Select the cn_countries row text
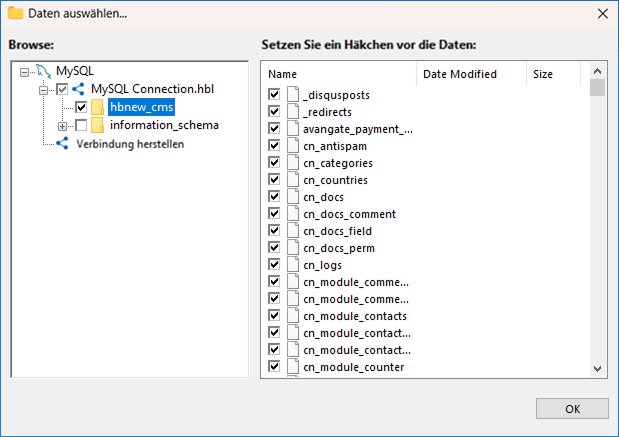 pos(335,180)
